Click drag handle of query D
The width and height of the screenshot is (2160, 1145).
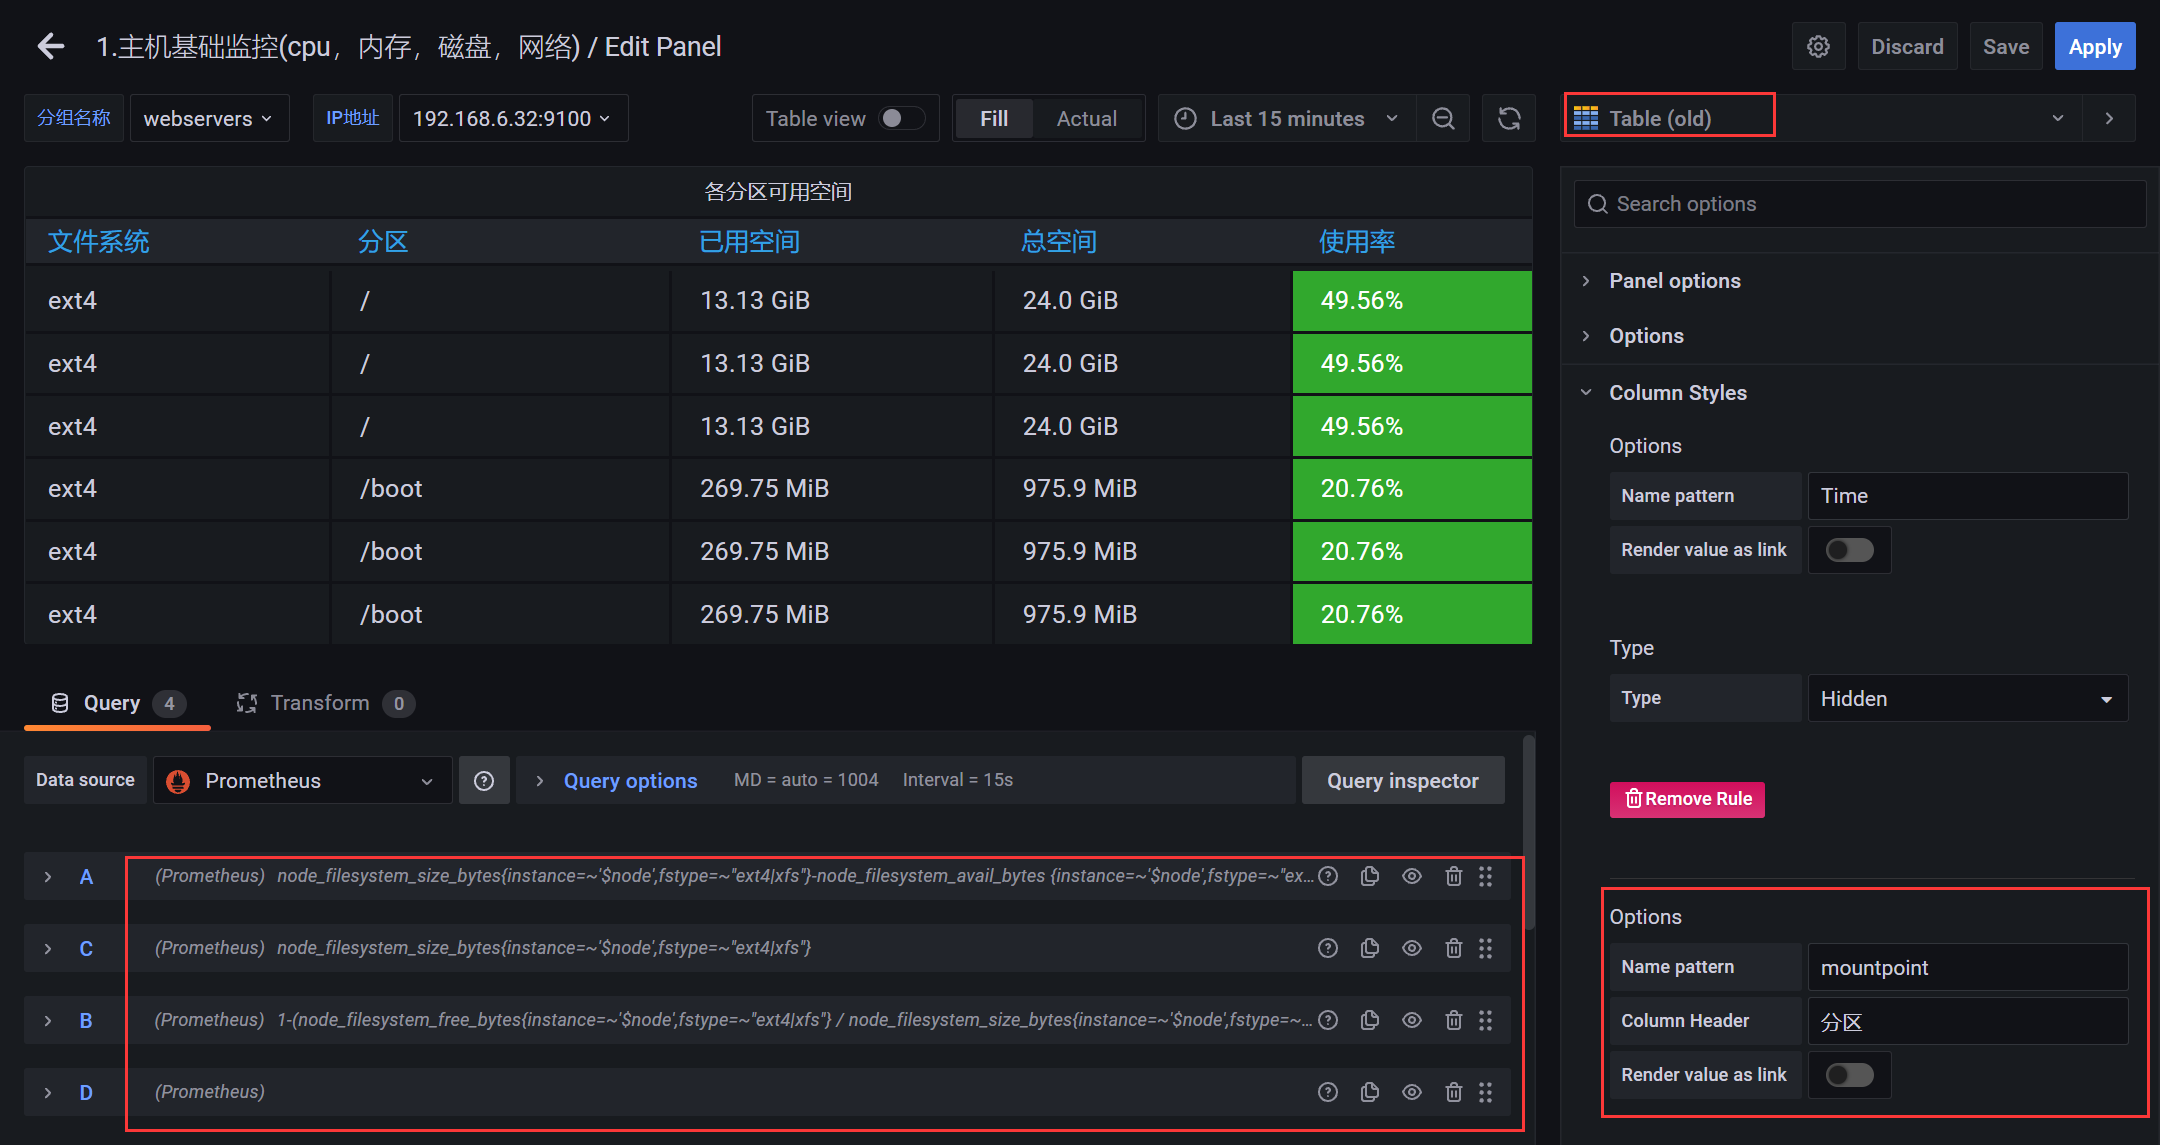coord(1486,1092)
